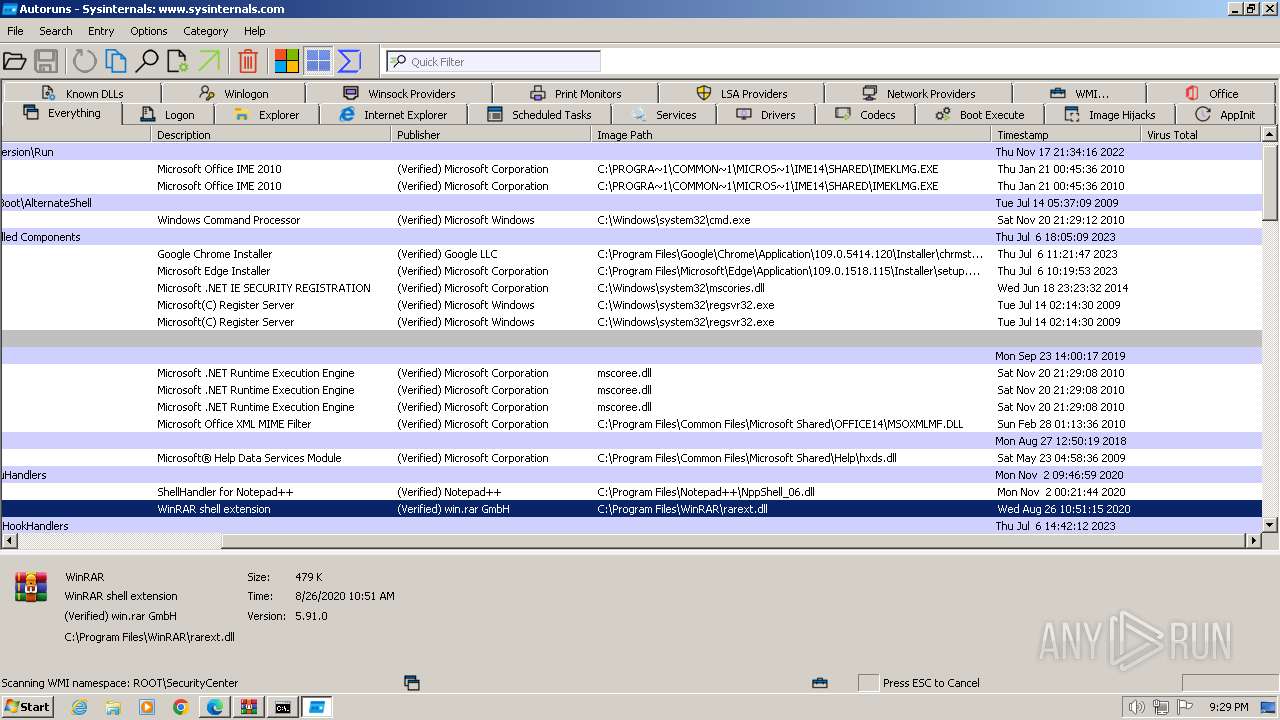The height and width of the screenshot is (720, 1280).
Task: Click the hxds.dll image path cell
Action: 746,458
